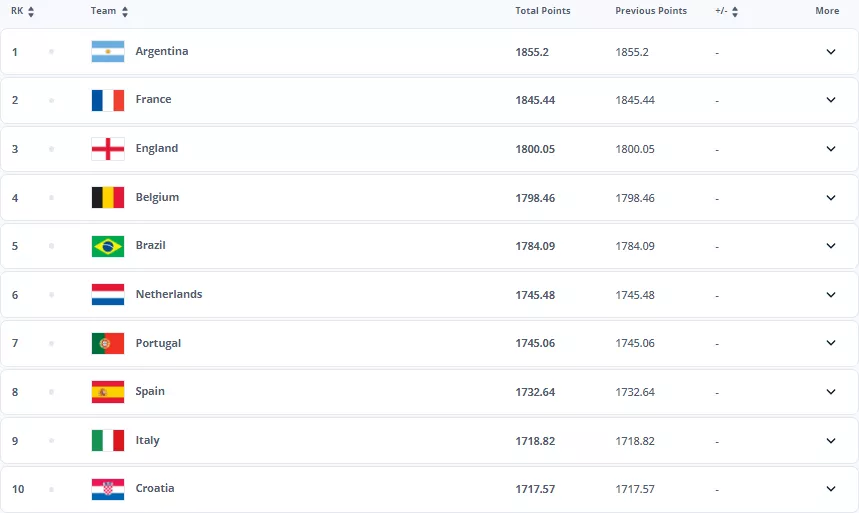Click the Previous Points column header
Screen dimensions: 859x513
pyautogui.click(x=651, y=11)
